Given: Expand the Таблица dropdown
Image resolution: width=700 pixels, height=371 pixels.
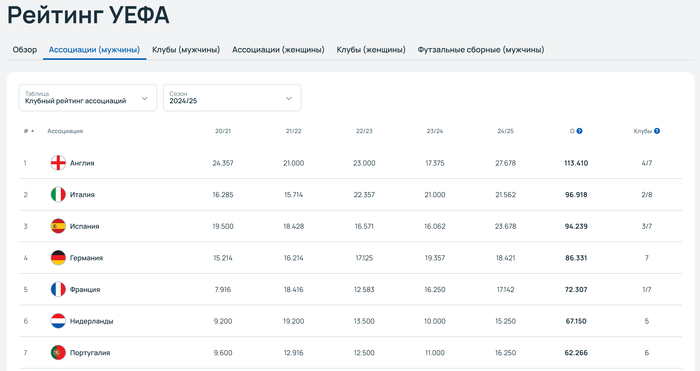Looking at the screenshot, I should point(88,98).
